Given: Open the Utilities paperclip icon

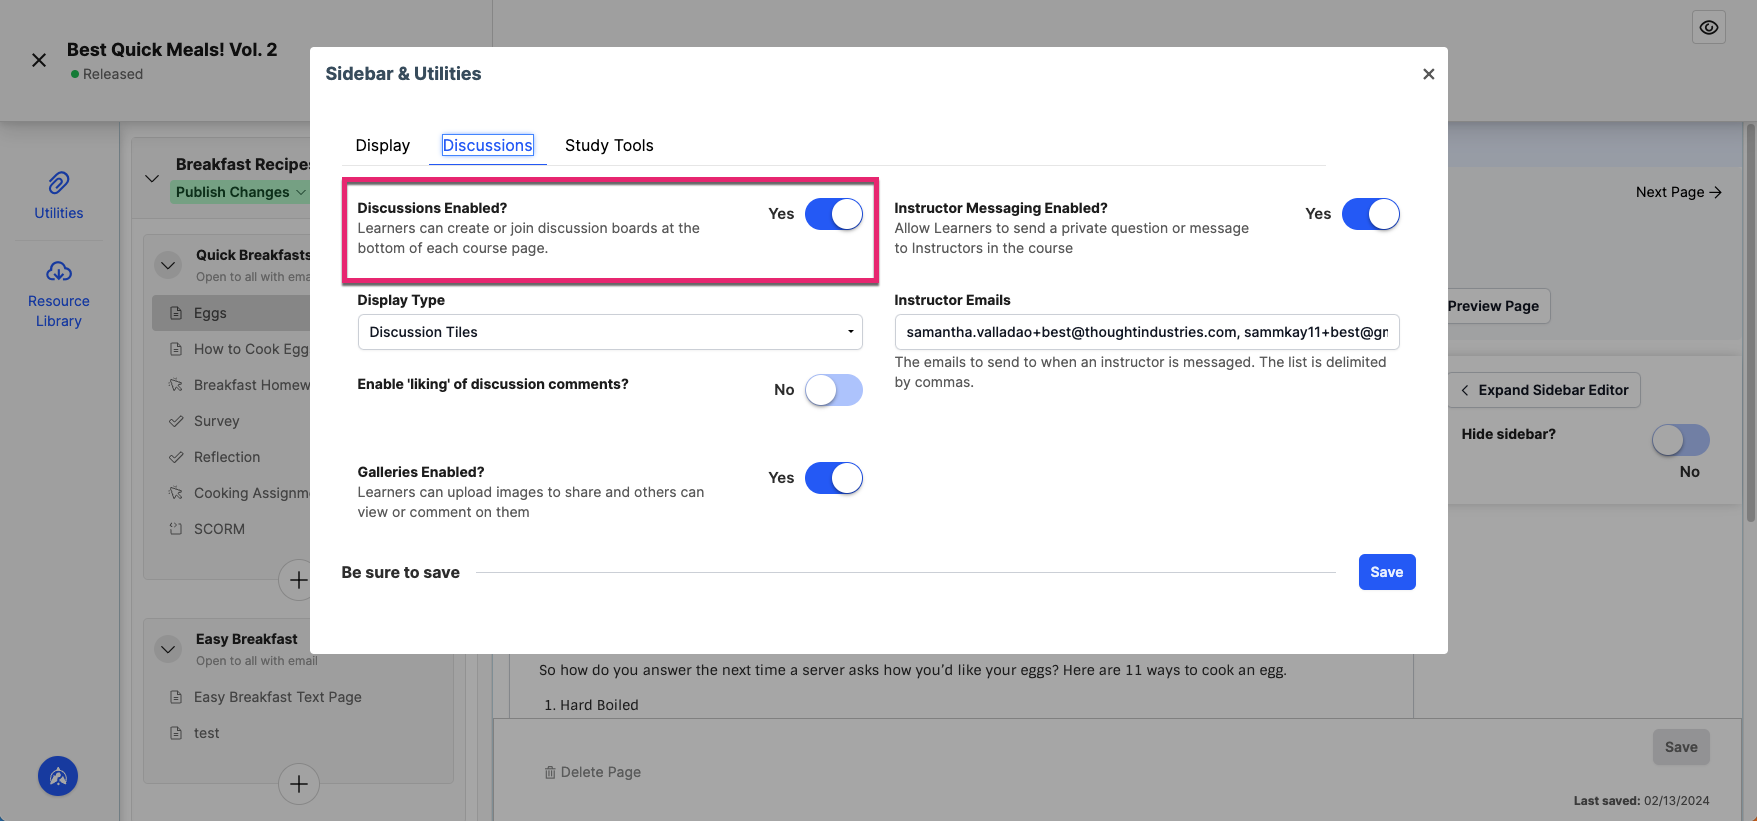Looking at the screenshot, I should [59, 183].
